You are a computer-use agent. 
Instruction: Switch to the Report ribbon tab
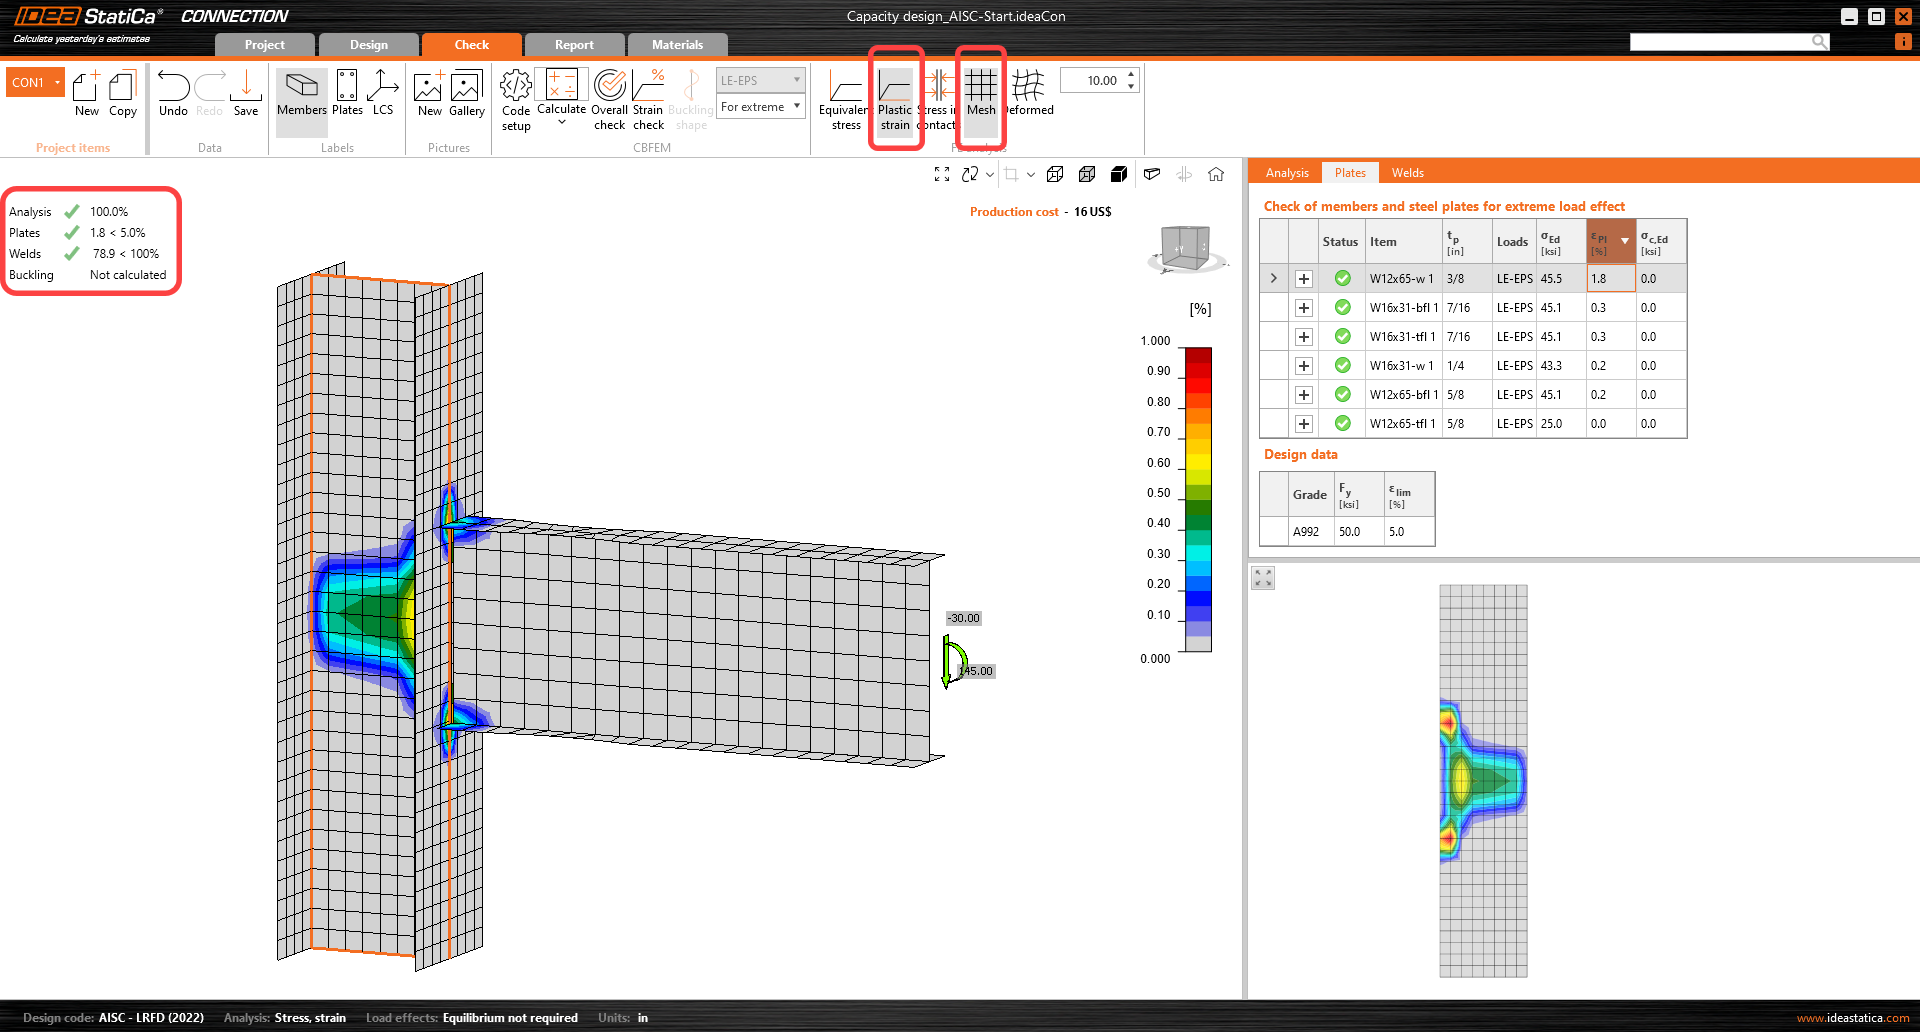click(574, 44)
